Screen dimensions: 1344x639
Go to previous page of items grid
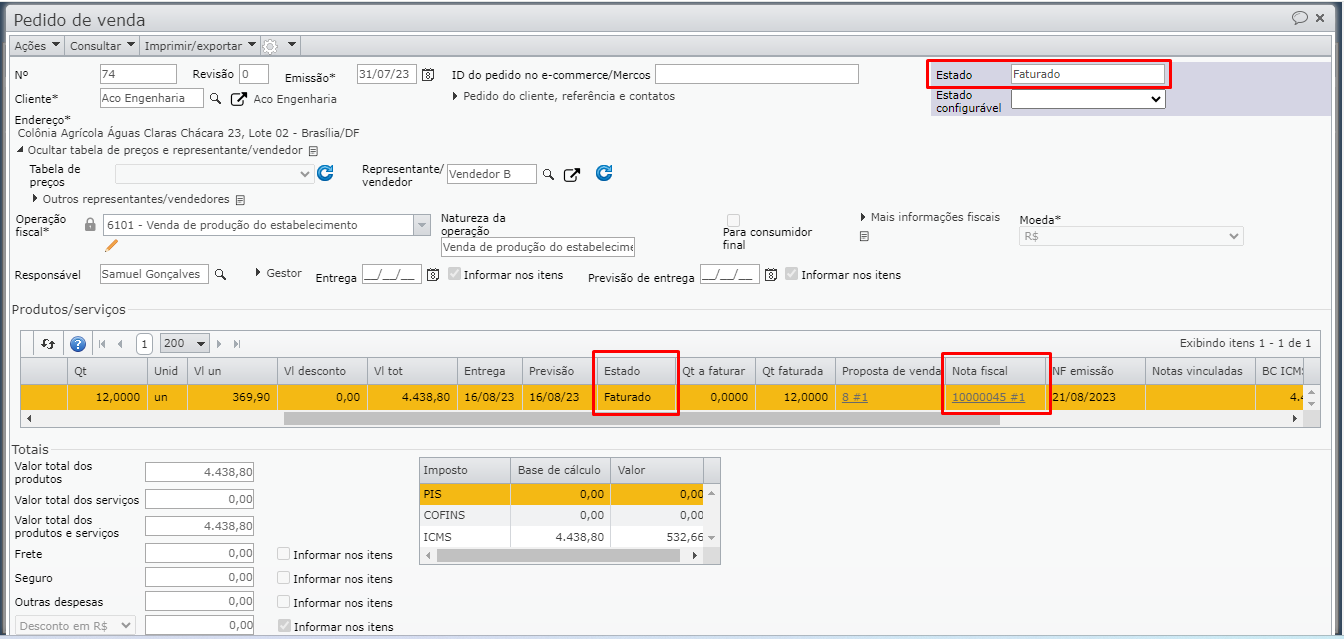121,343
